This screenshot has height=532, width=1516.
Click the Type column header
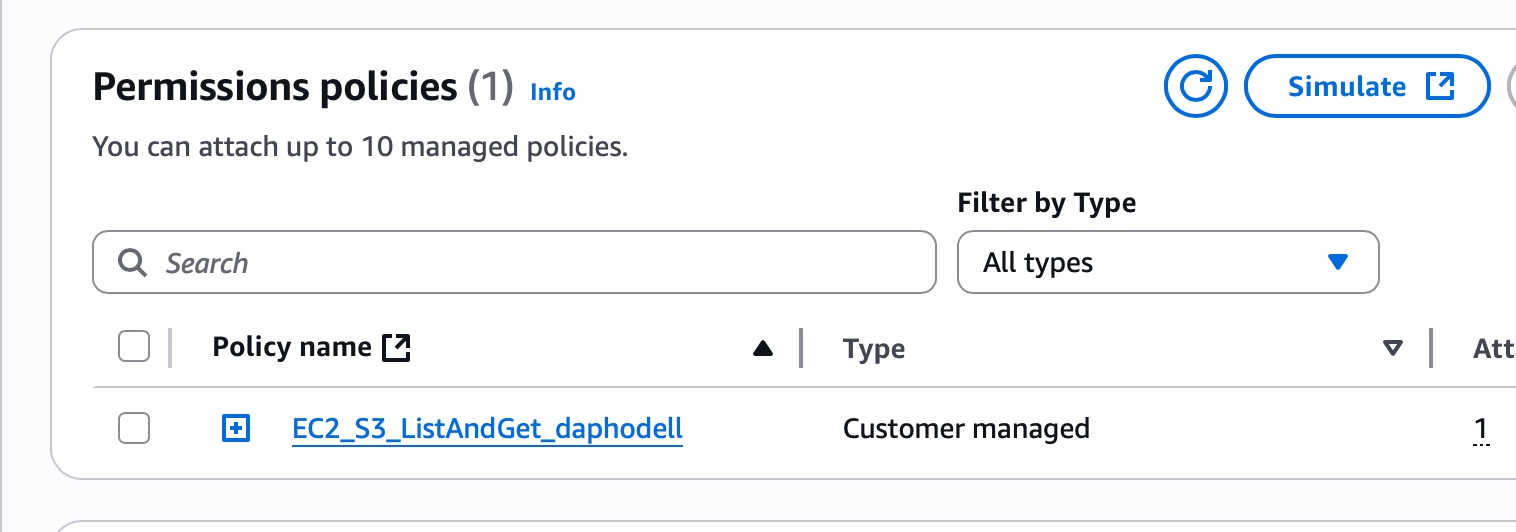(x=874, y=348)
